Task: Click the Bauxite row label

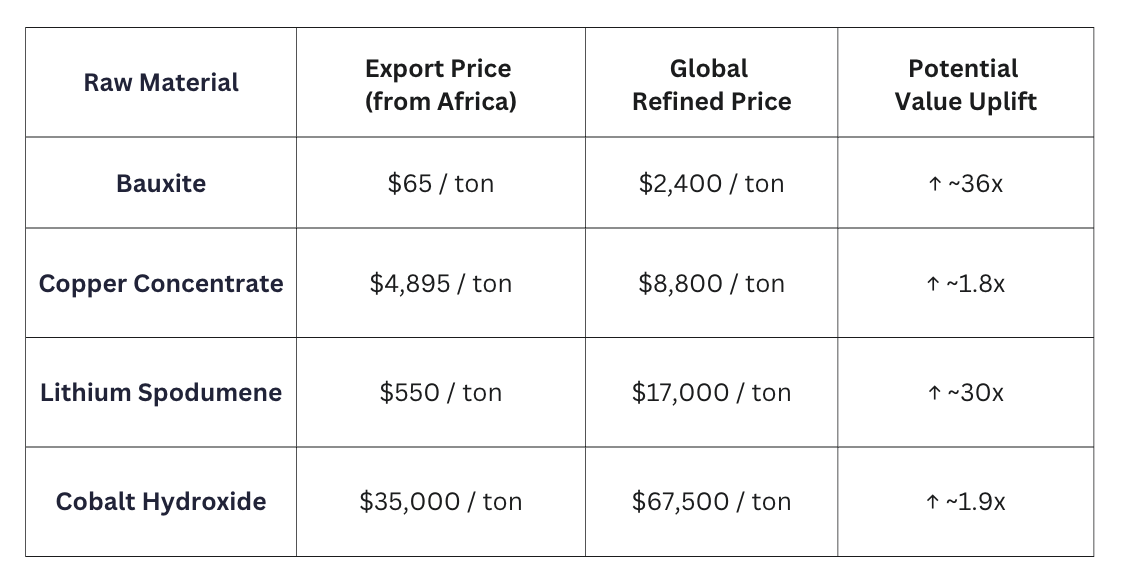Action: [161, 184]
